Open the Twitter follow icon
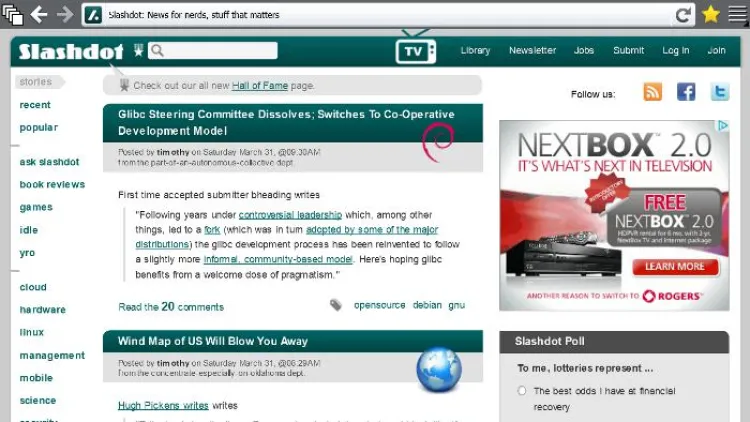Viewport: 750px width, 422px height. (719, 92)
